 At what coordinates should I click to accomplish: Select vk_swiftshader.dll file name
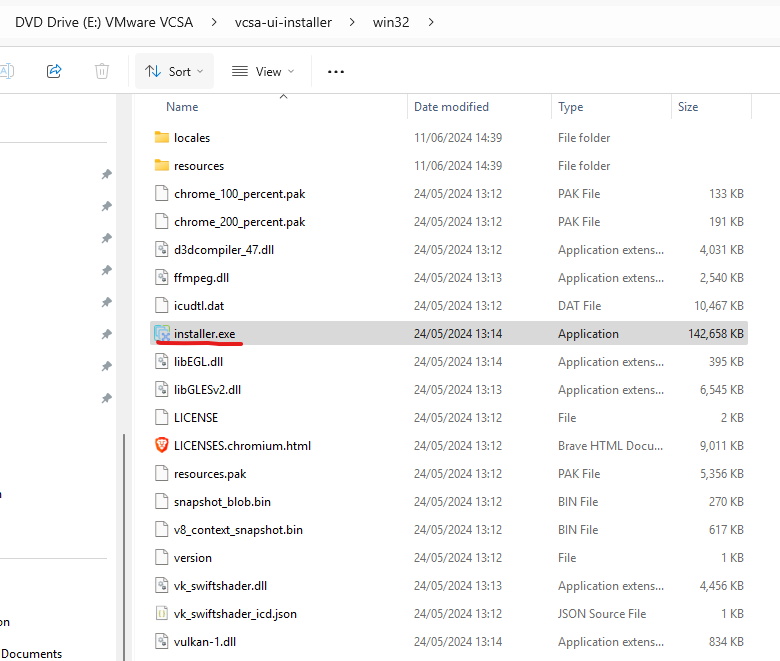point(220,586)
